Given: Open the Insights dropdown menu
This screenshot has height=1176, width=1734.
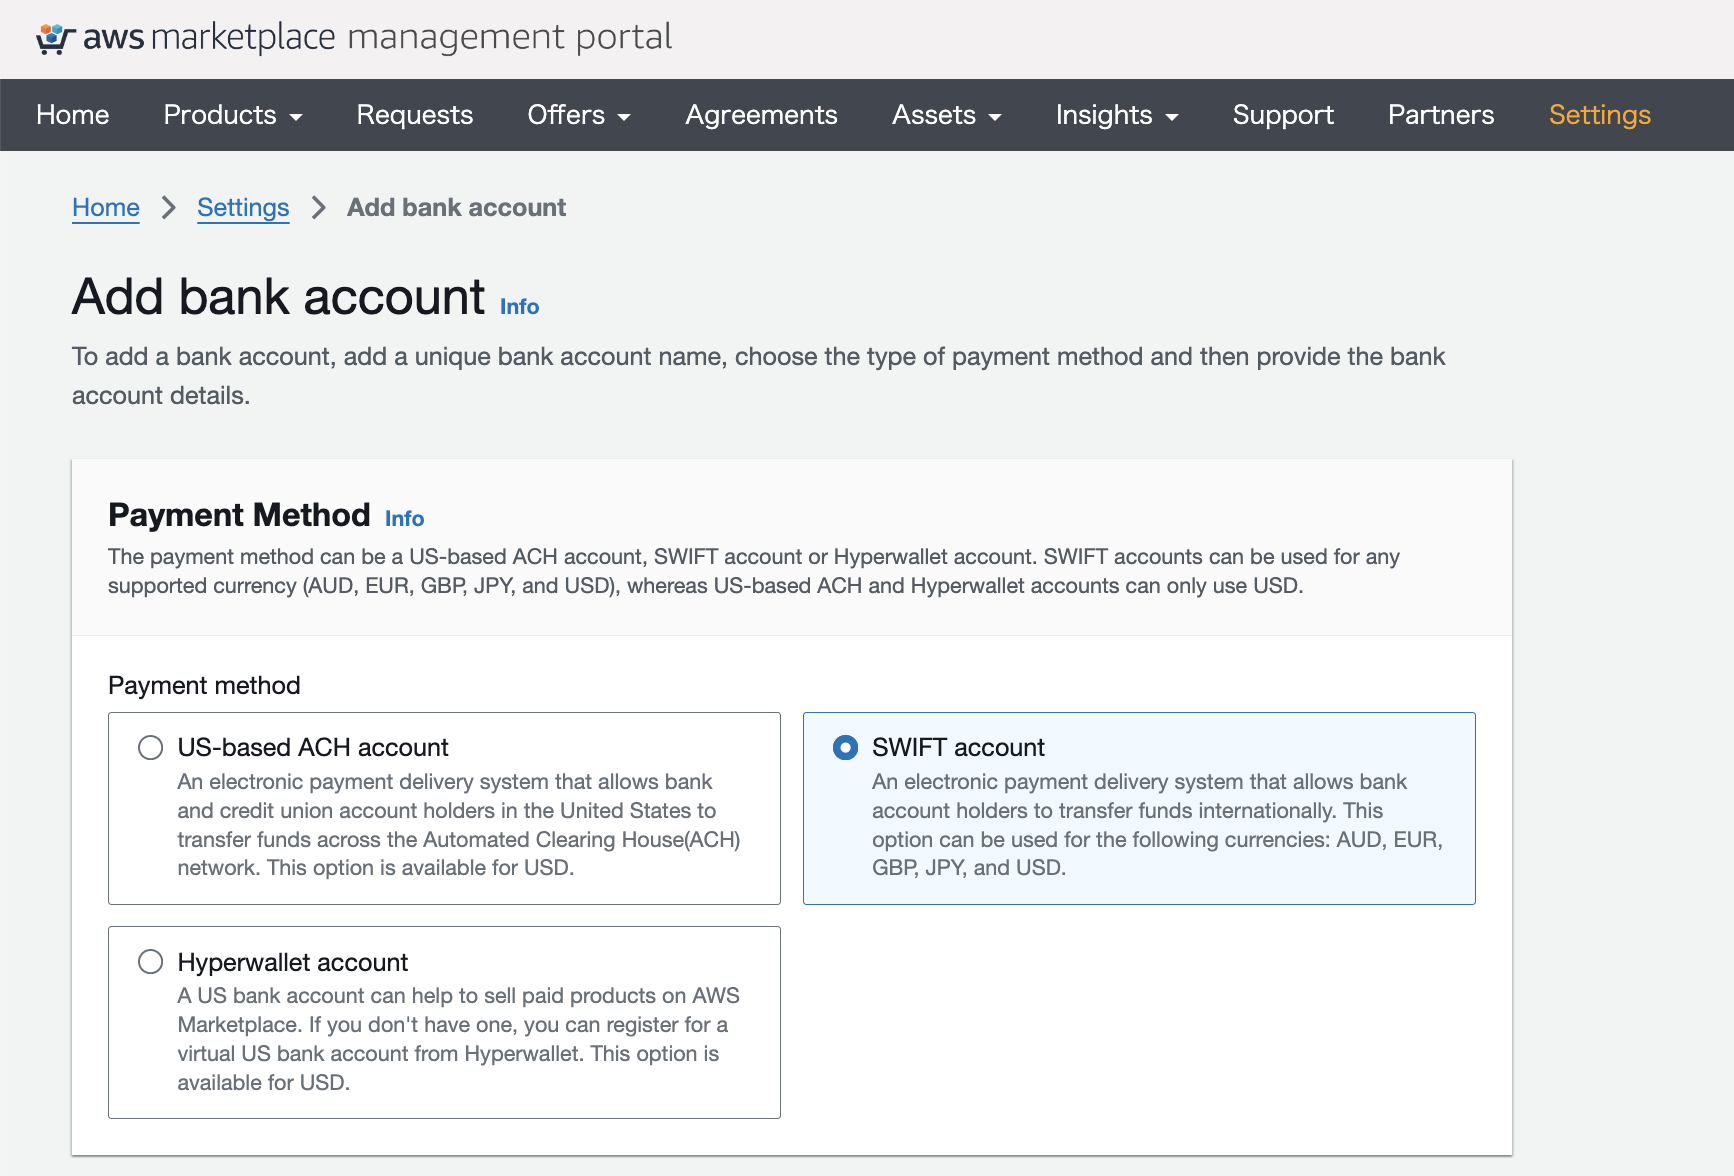Looking at the screenshot, I should (x=1117, y=115).
